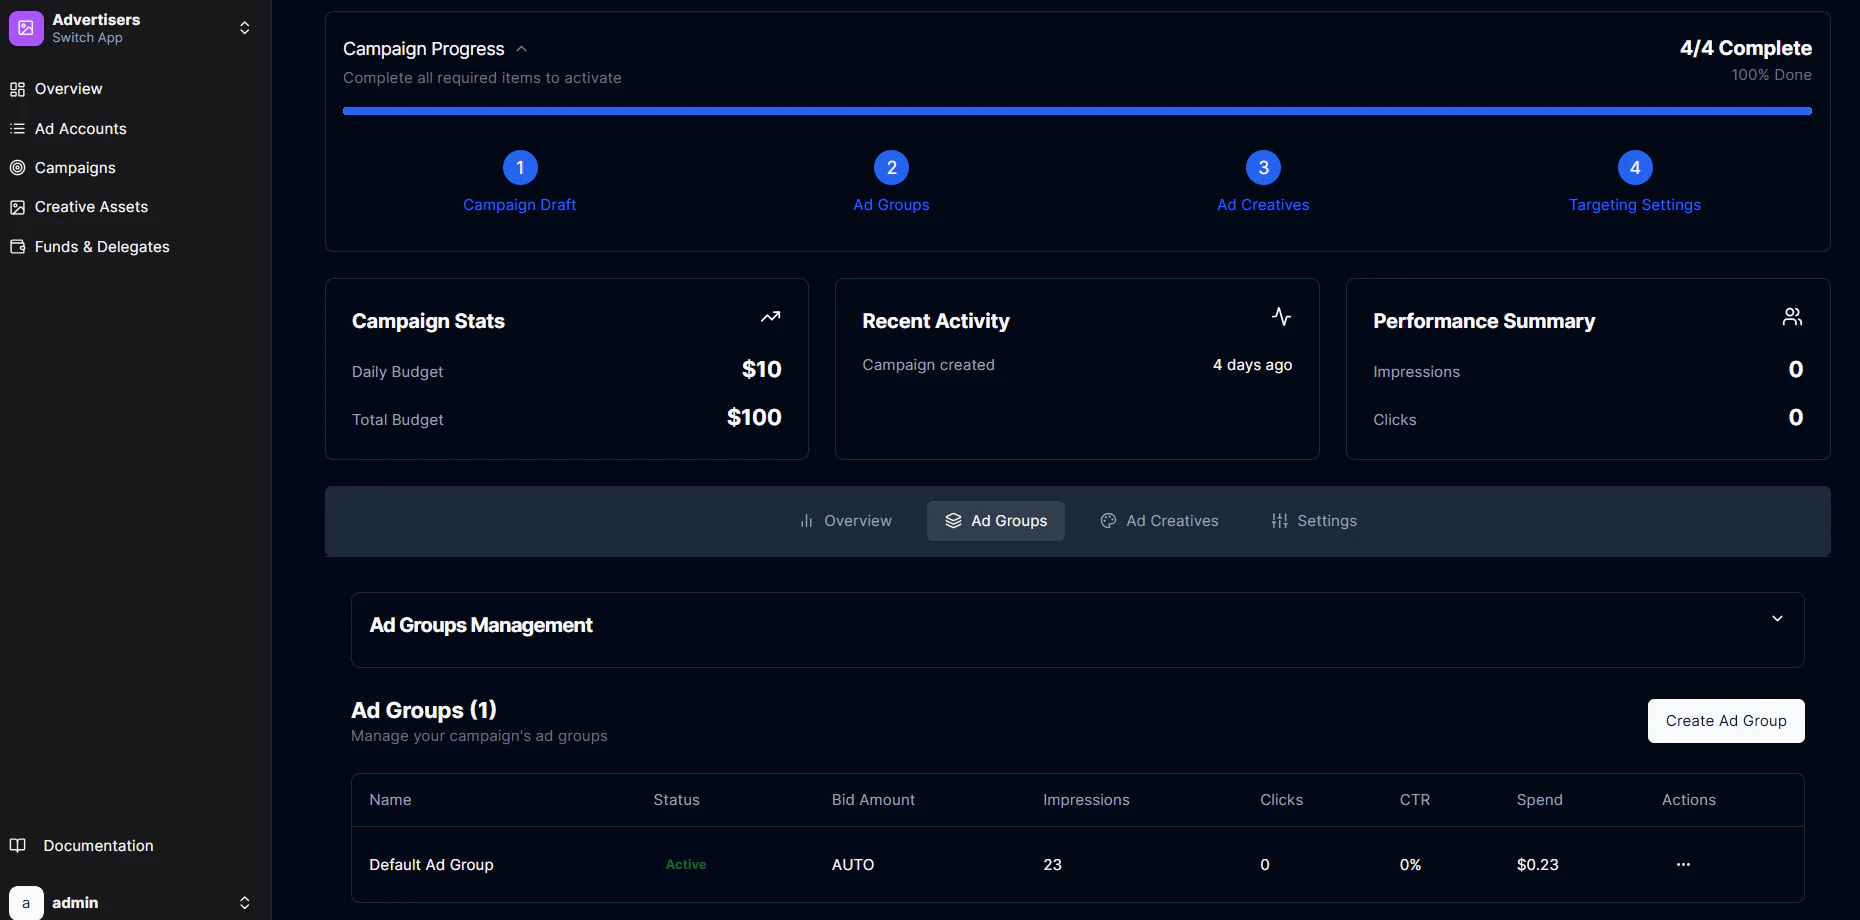Click the Bid Amount column header
Viewport: 1860px width, 920px height.
click(x=873, y=800)
